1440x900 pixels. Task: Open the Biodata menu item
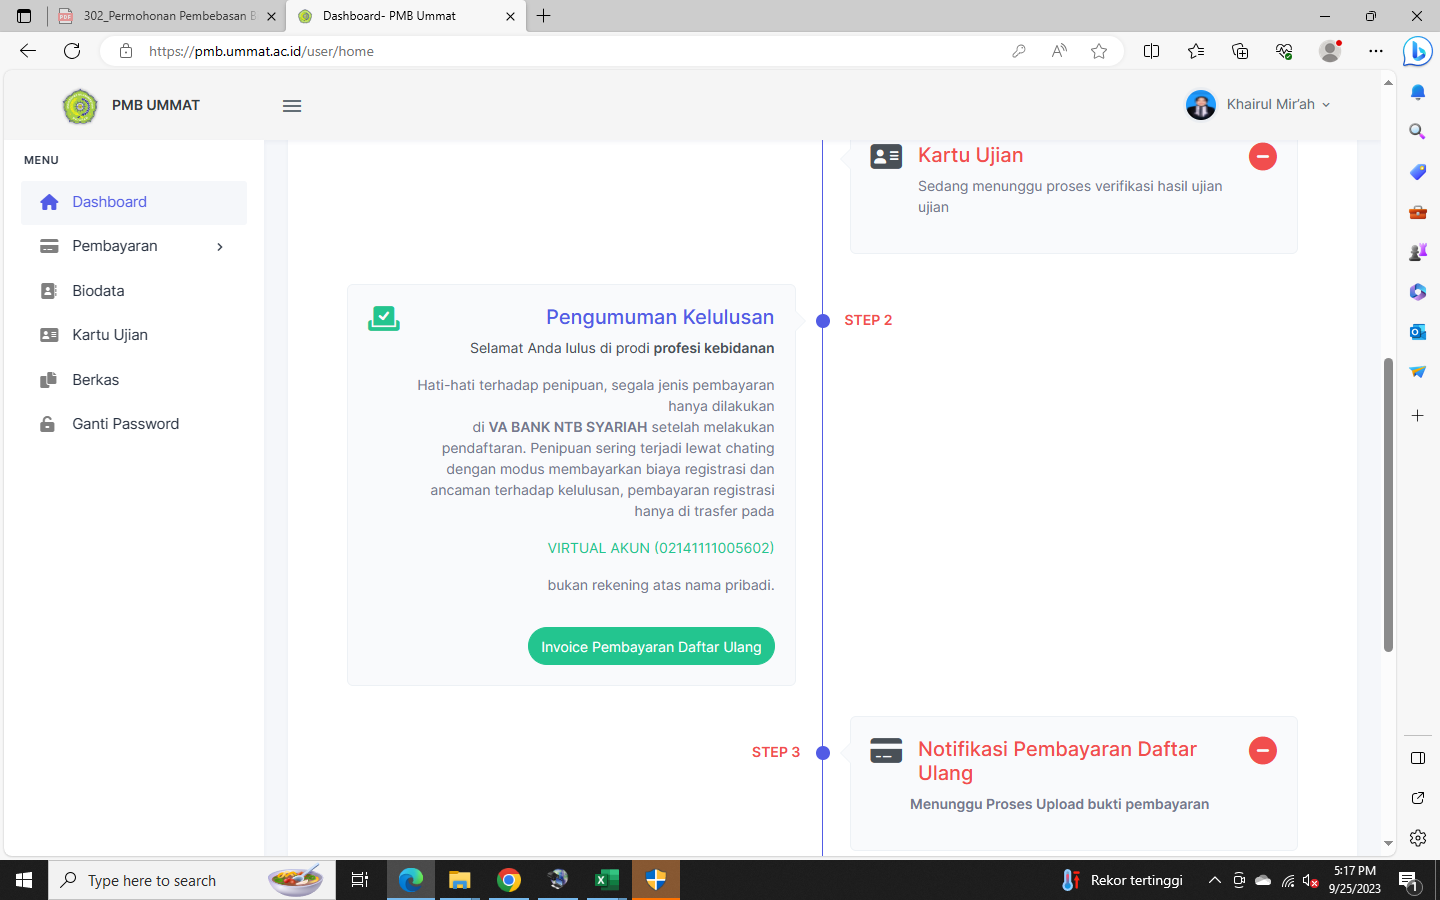(98, 291)
